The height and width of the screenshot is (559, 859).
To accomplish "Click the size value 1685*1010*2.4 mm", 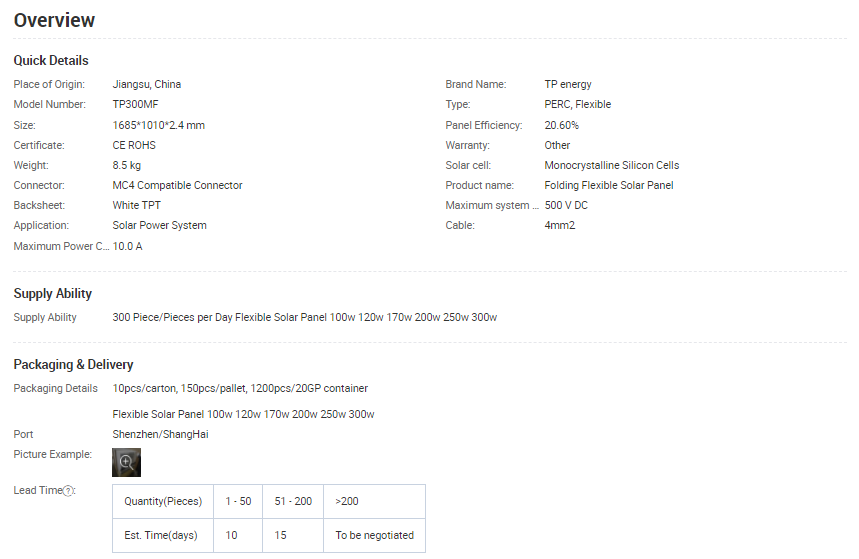I will [x=158, y=125].
